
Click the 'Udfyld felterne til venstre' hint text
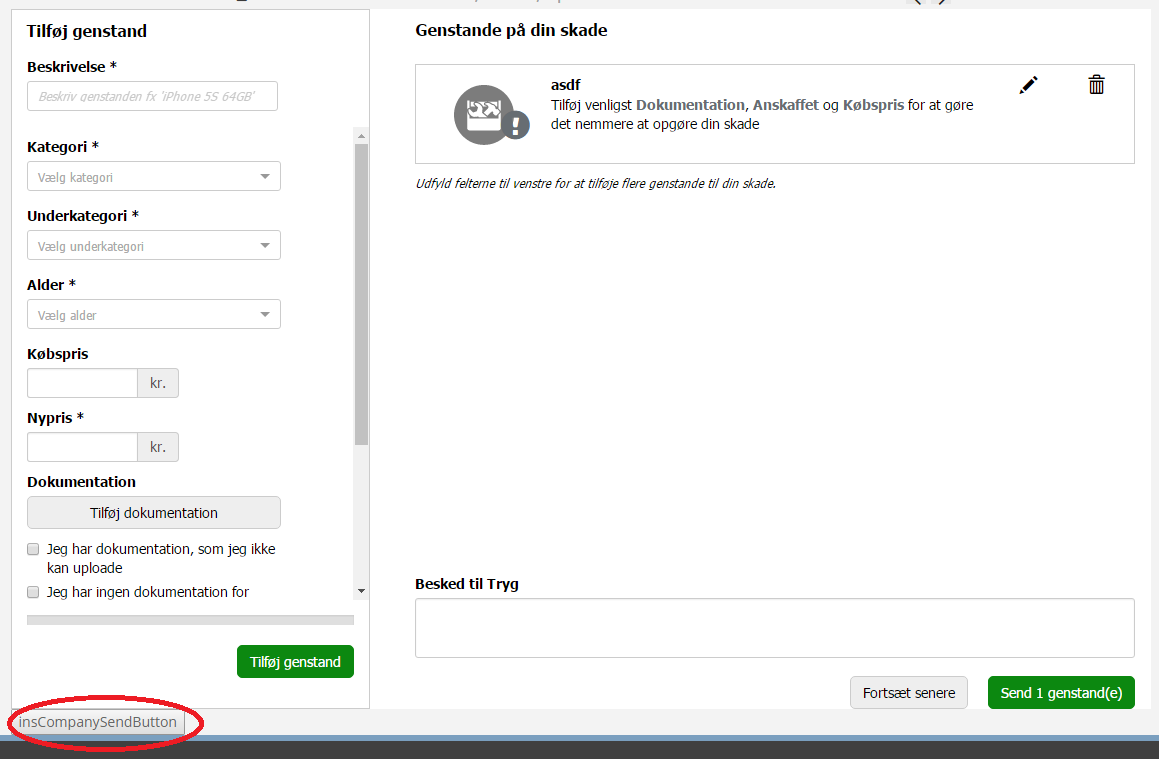[x=596, y=183]
